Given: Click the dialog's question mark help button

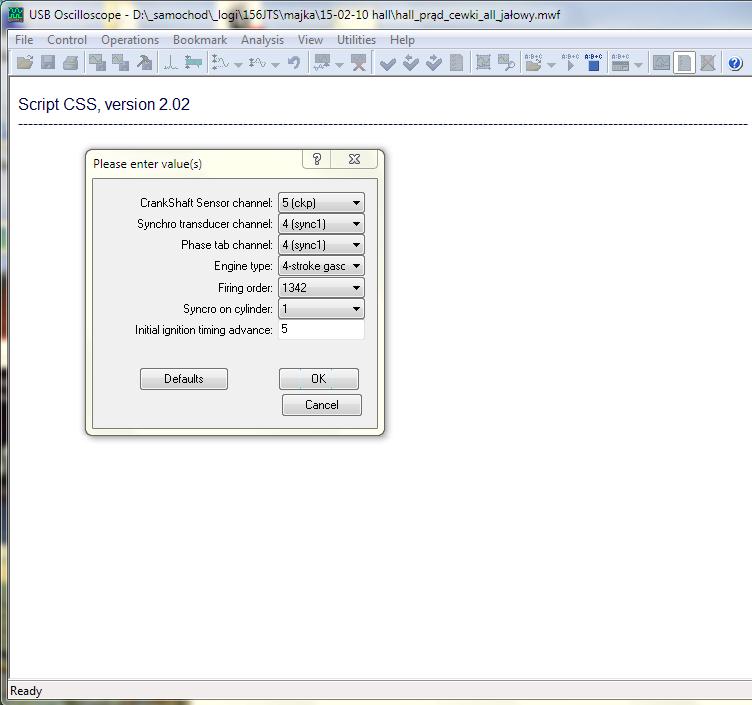Looking at the screenshot, I should [317, 159].
